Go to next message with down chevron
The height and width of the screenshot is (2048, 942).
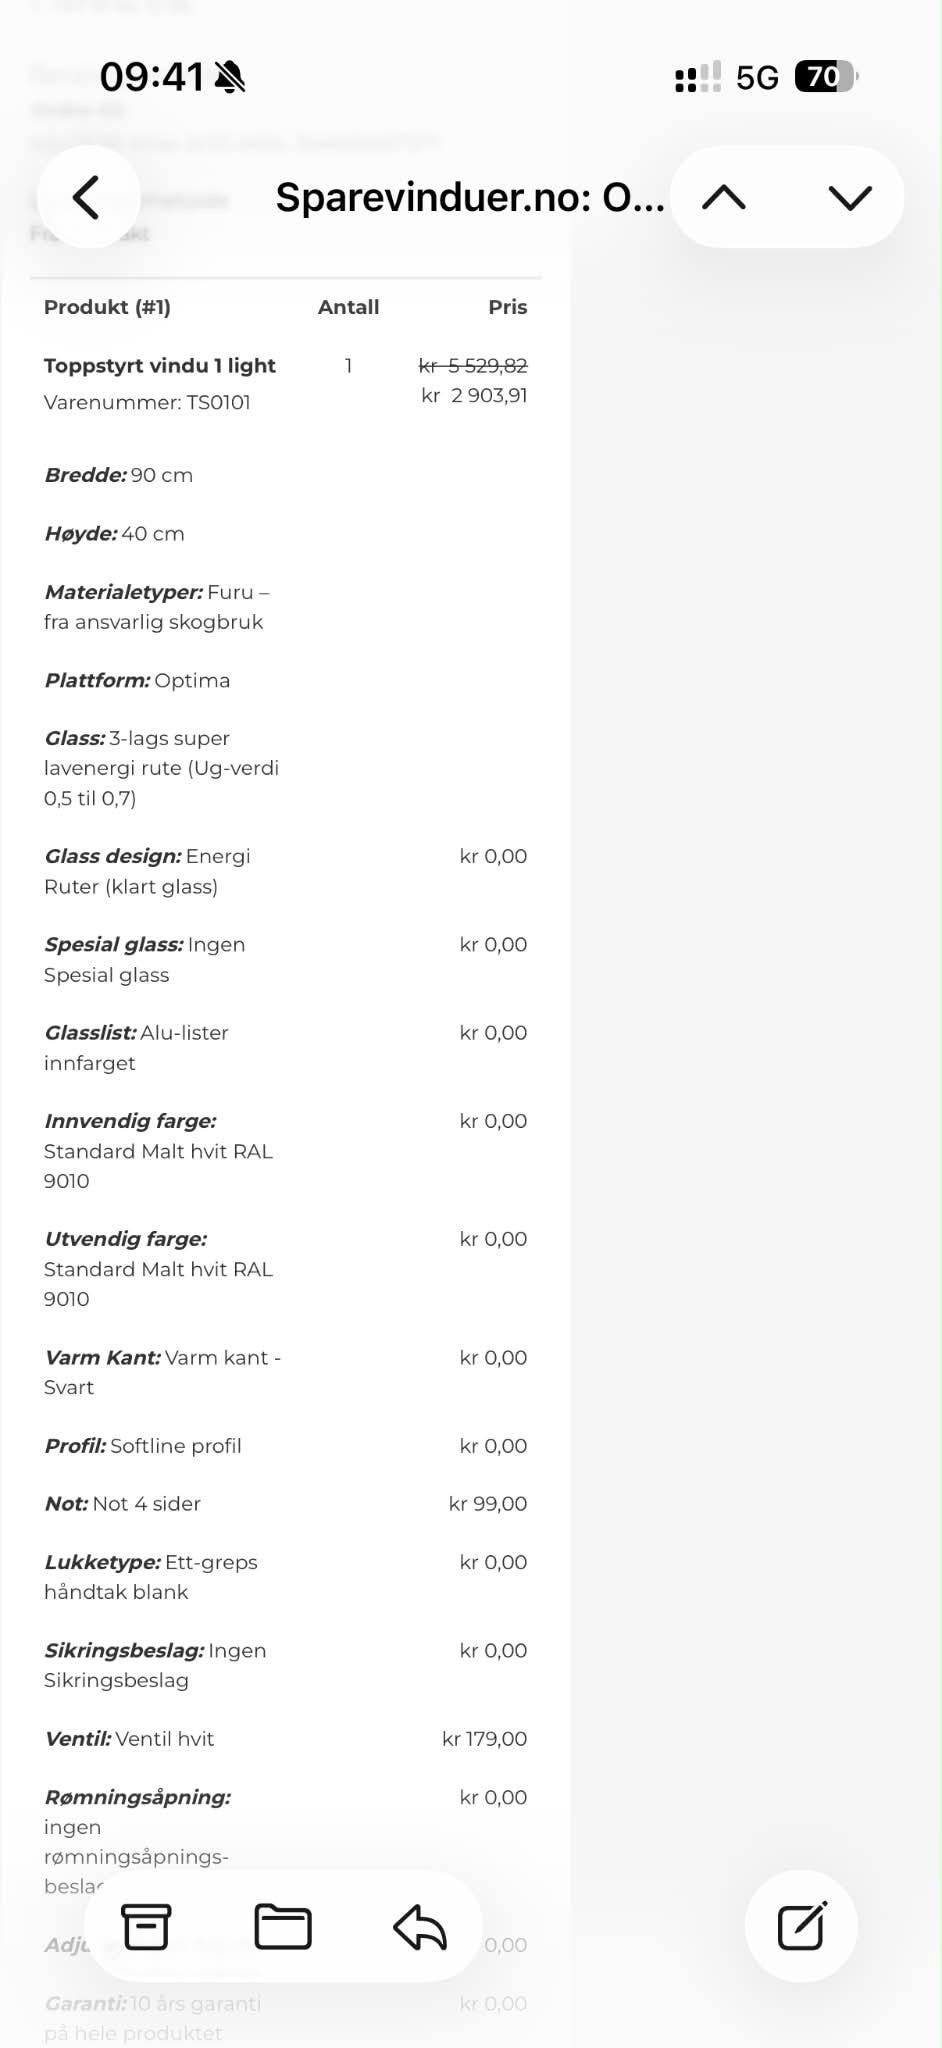[x=850, y=197]
